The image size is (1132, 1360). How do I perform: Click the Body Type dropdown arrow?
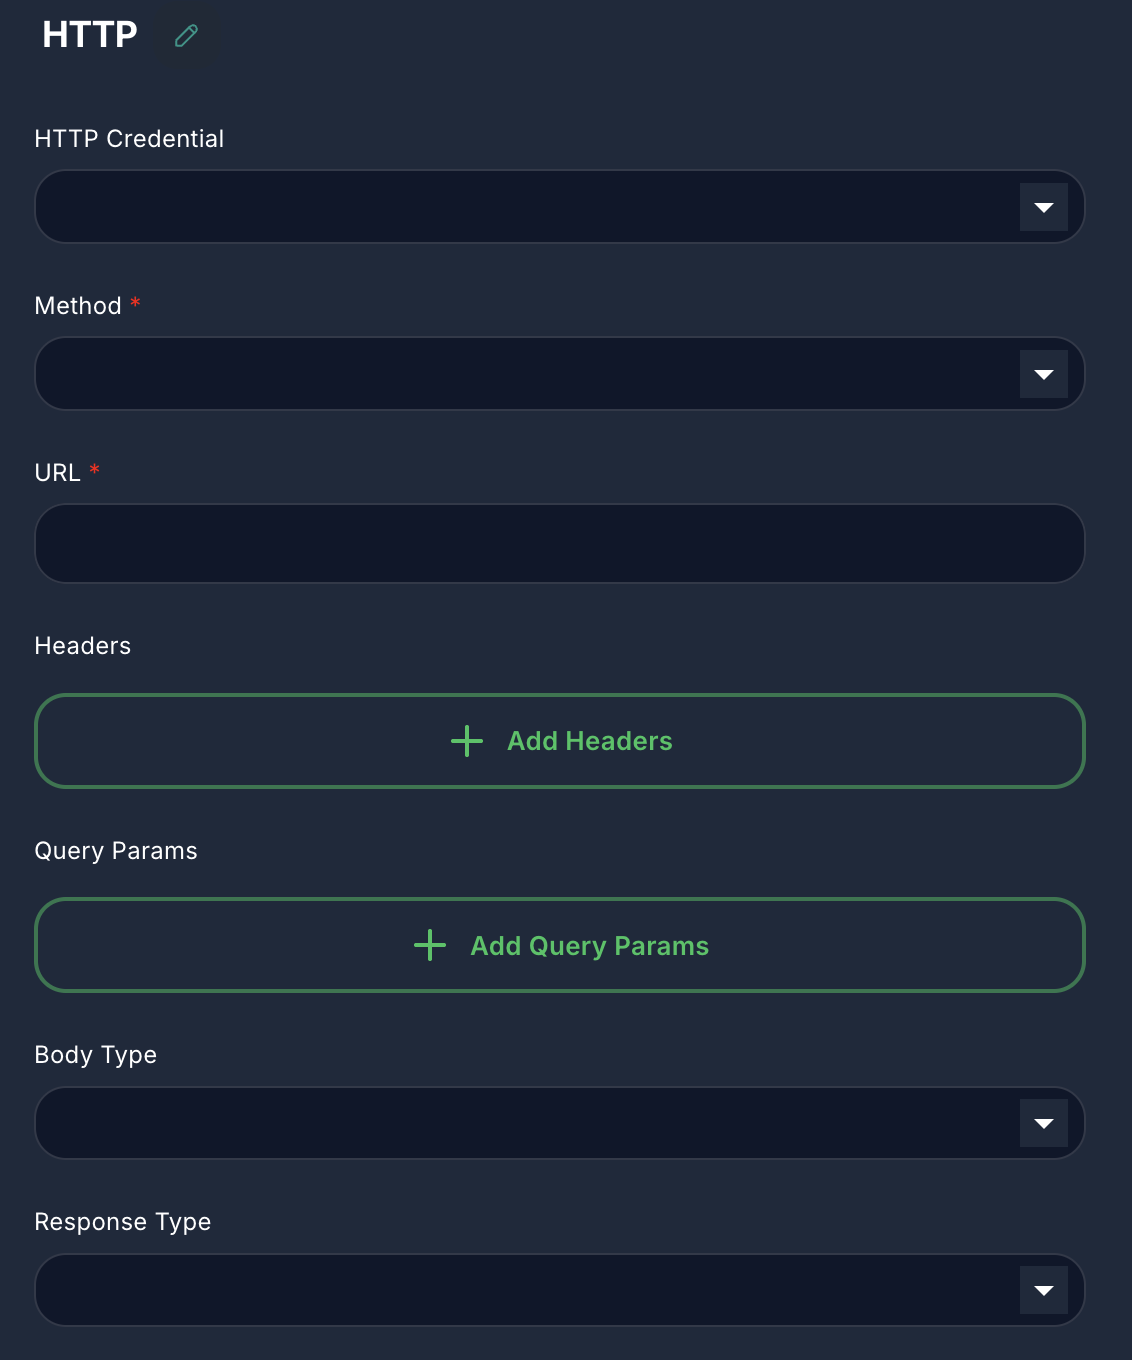[x=1043, y=1123]
